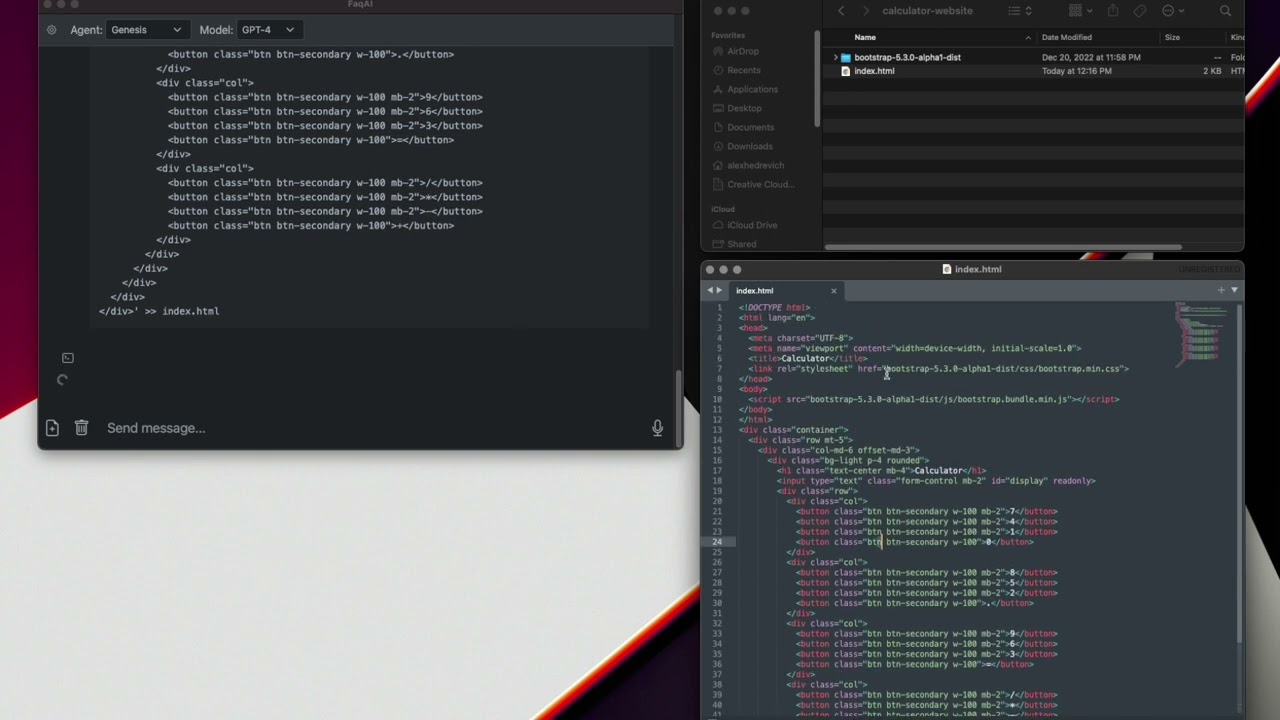Image resolution: width=1280 pixels, height=720 pixels.
Task: Click the Finder tags icon
Action: [1140, 11]
